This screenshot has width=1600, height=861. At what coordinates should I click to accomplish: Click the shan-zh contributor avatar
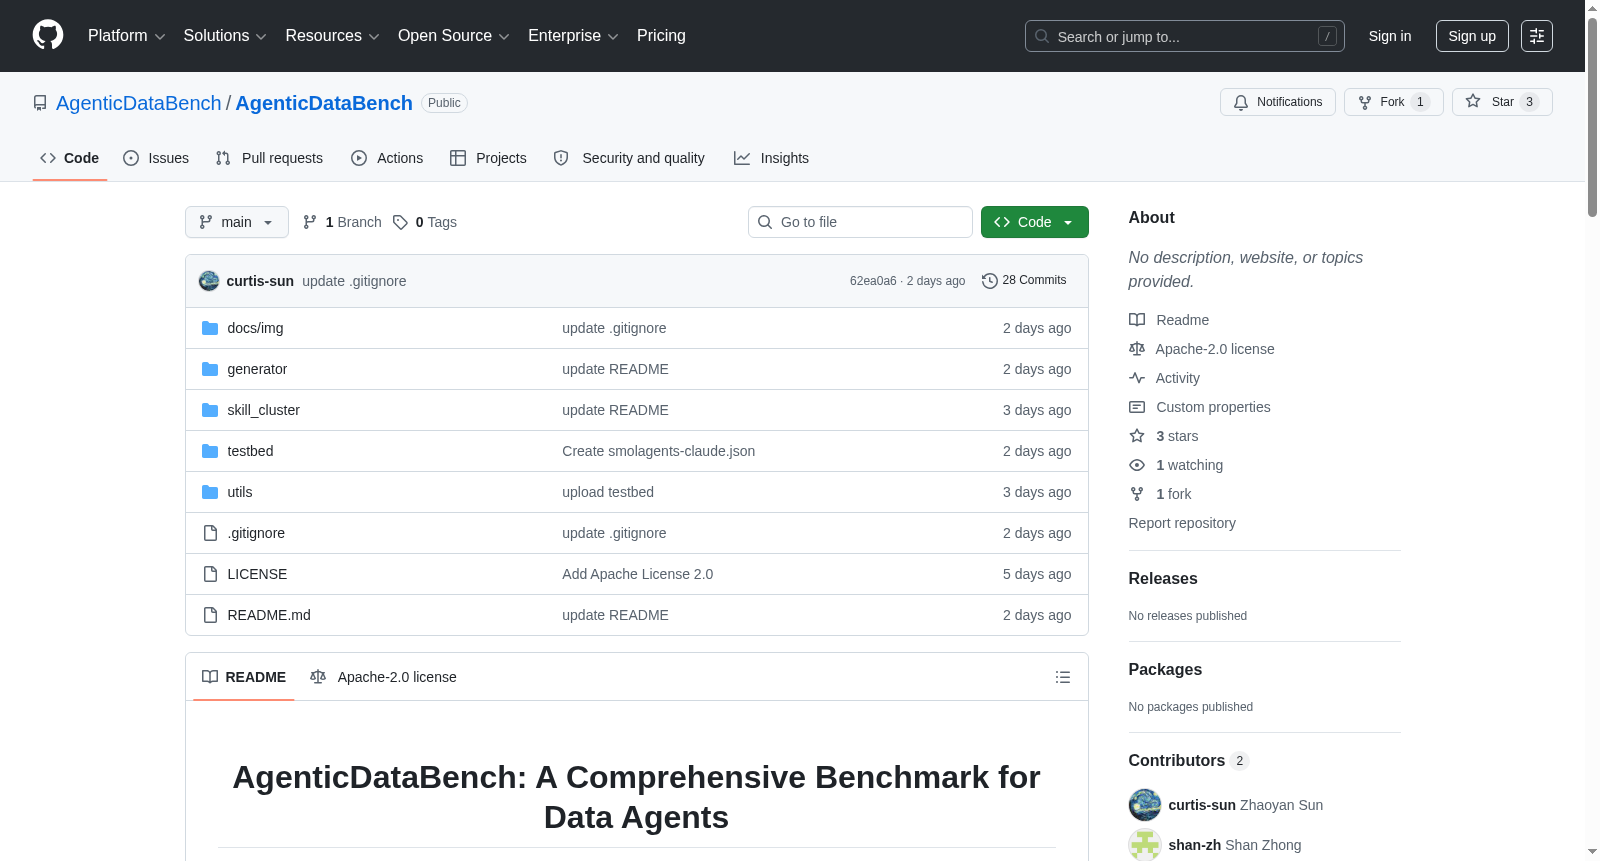click(1145, 845)
